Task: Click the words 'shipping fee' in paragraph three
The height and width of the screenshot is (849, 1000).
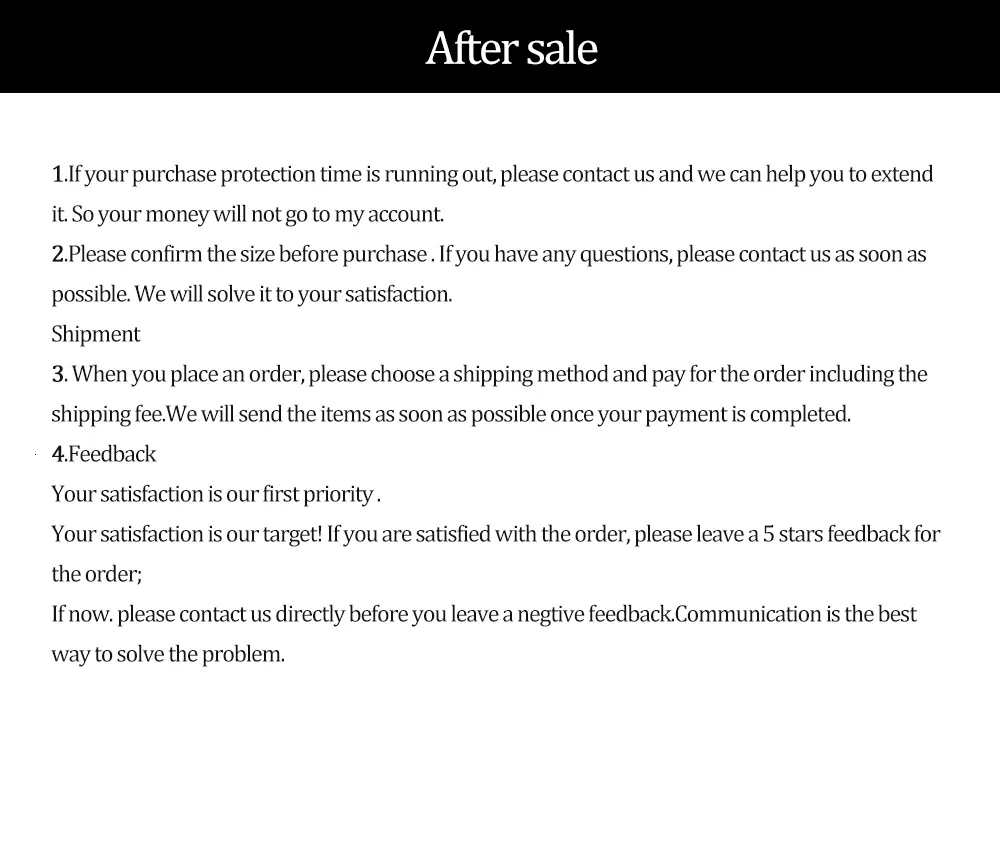Action: pos(108,415)
